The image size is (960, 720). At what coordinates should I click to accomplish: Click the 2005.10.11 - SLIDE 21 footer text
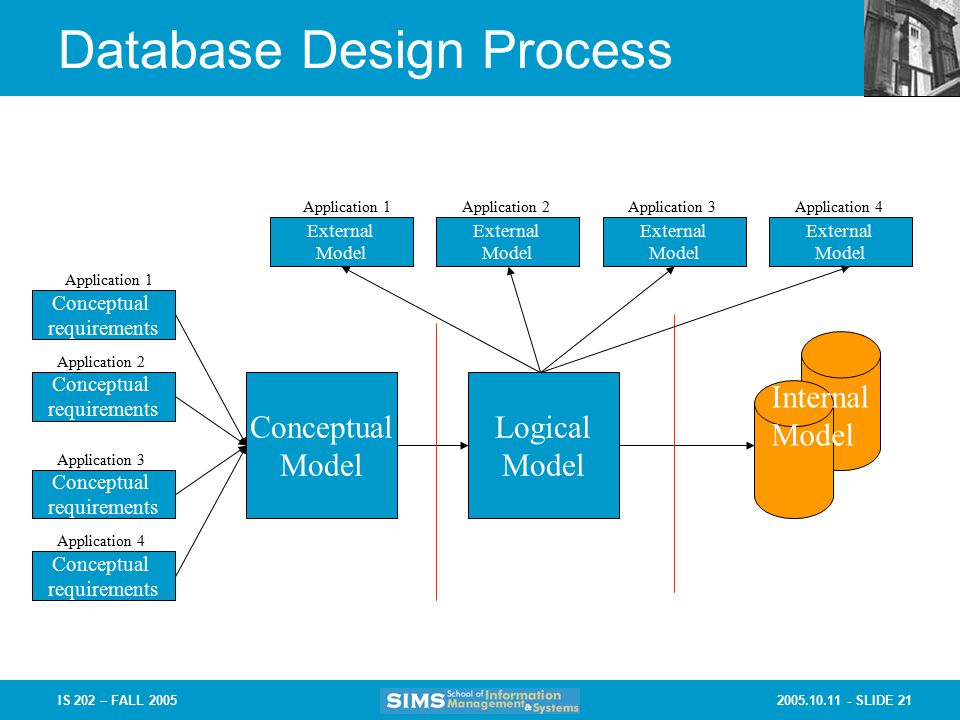(844, 700)
